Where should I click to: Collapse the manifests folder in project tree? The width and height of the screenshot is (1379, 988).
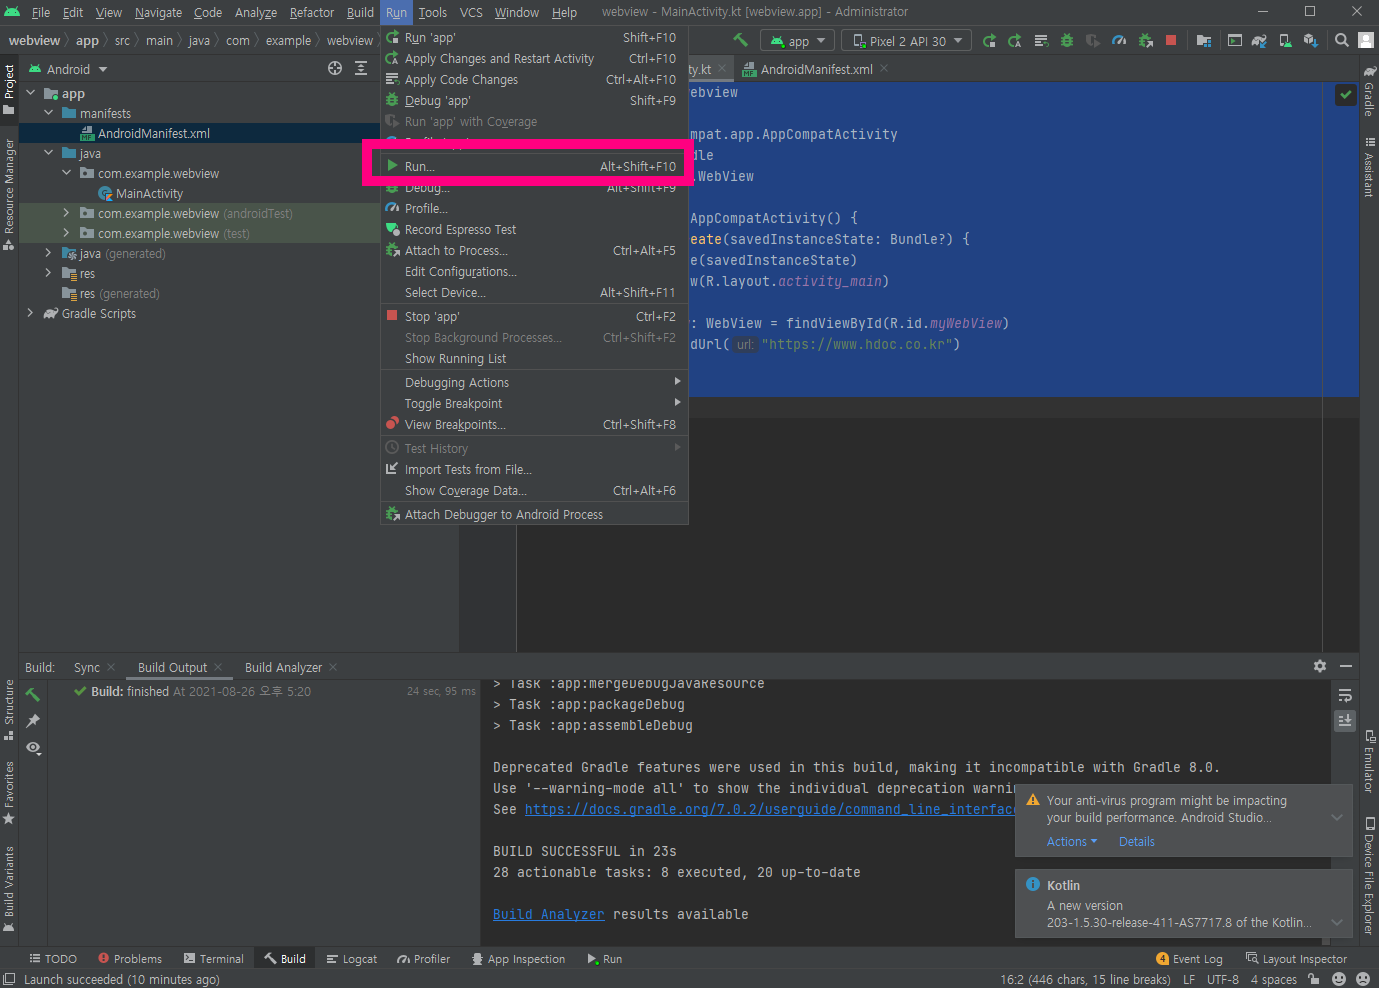[x=48, y=113]
